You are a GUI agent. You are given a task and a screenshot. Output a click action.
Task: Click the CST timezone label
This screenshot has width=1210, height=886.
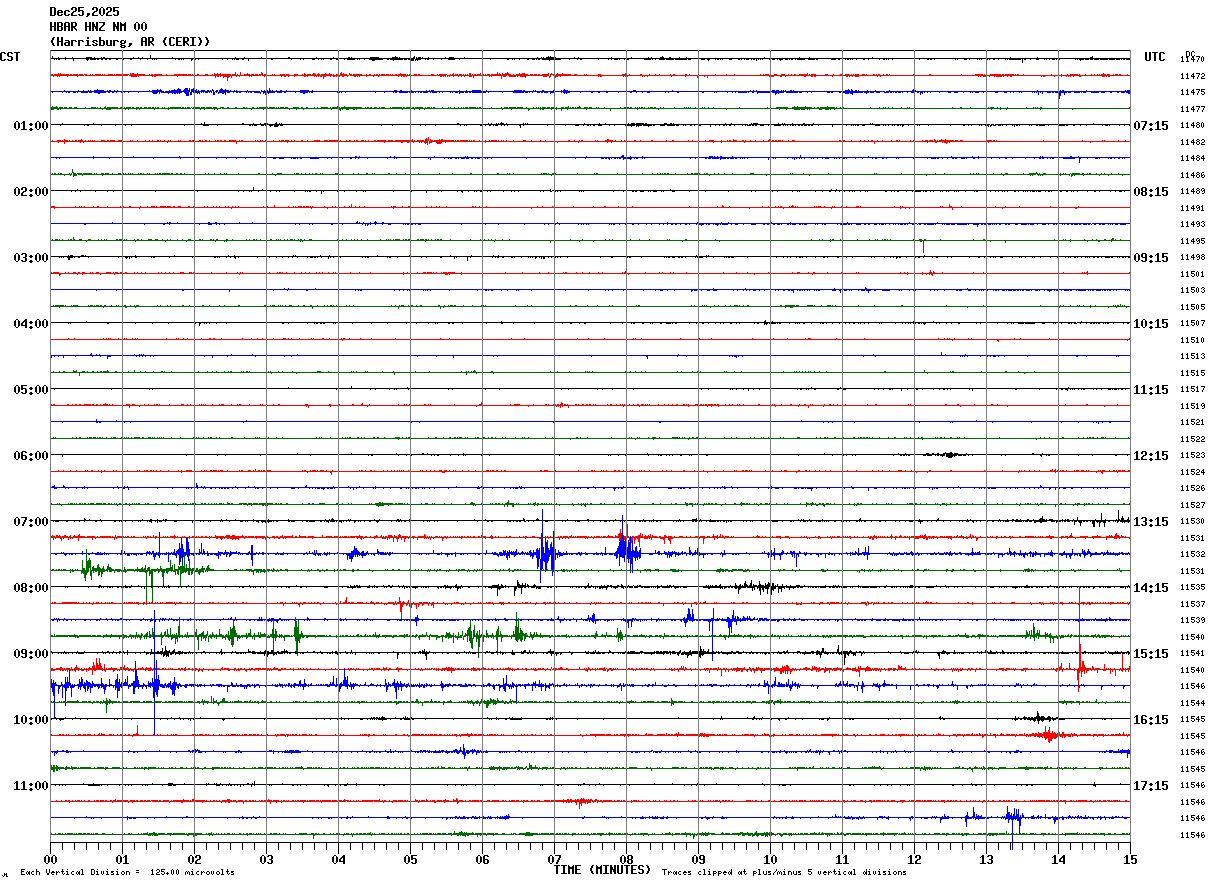point(10,57)
